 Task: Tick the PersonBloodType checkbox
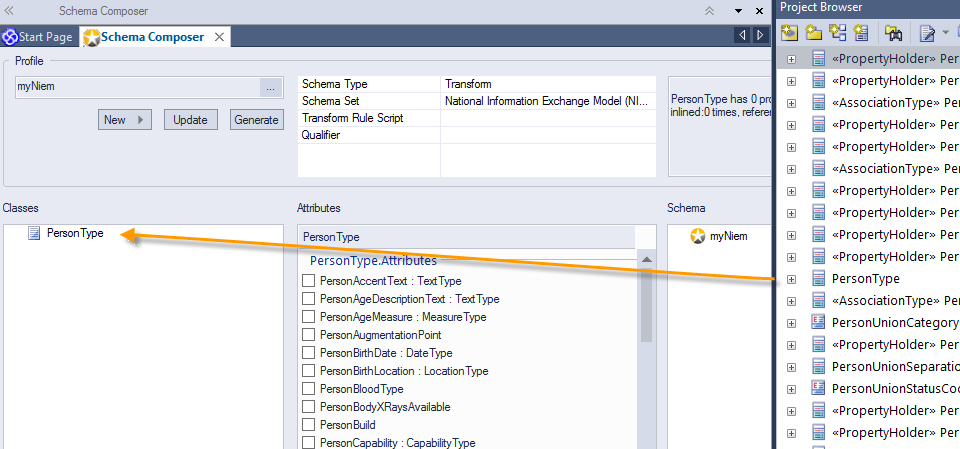[x=309, y=389]
